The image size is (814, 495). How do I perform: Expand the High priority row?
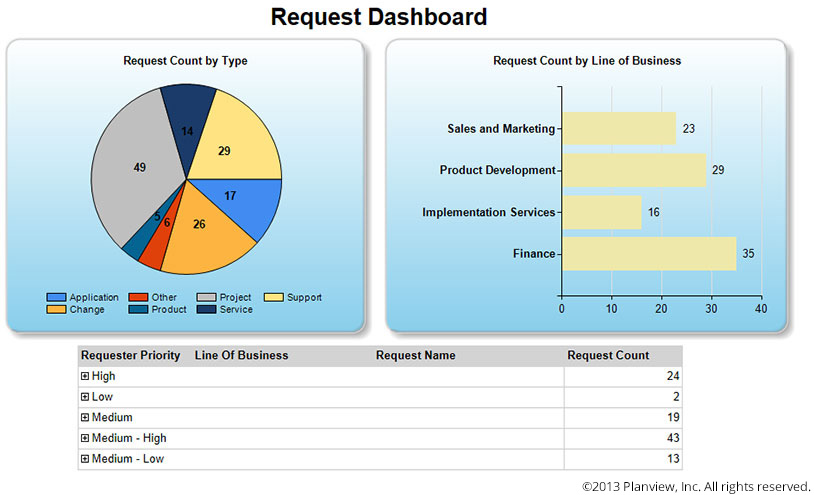pos(85,376)
